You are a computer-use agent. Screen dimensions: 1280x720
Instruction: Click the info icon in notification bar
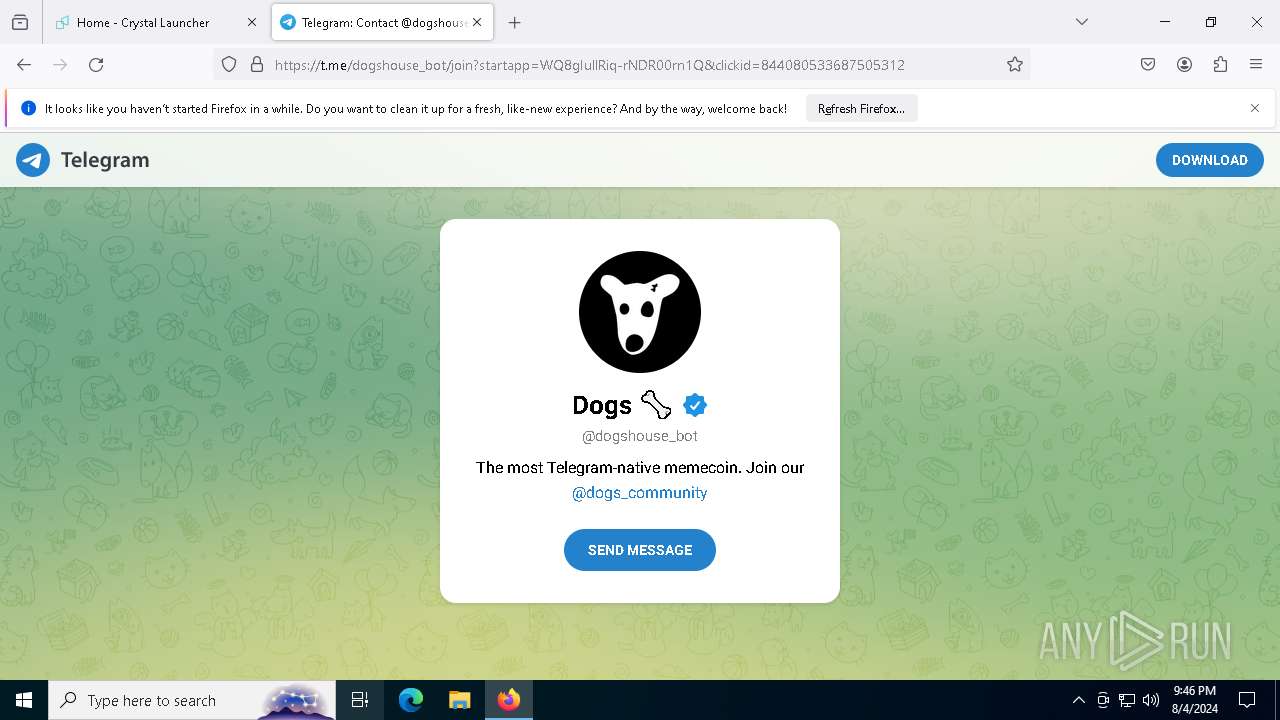pos(28,108)
